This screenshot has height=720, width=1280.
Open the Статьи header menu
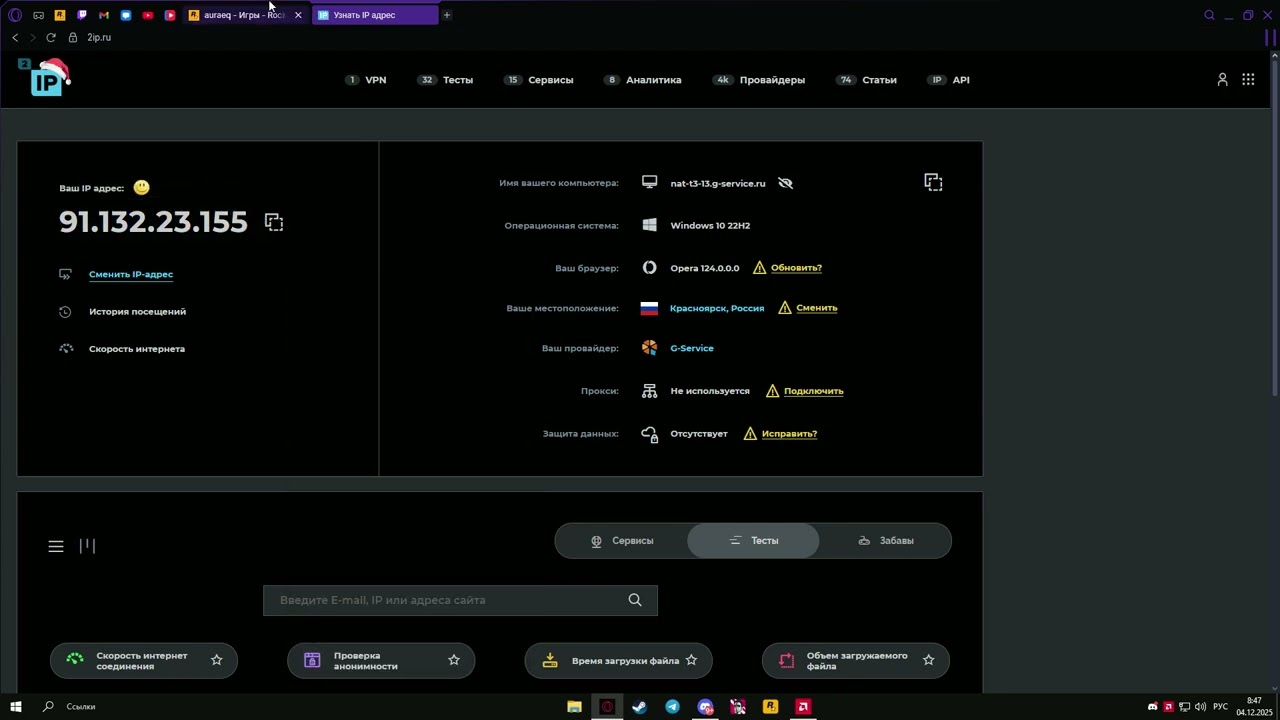pos(867,80)
